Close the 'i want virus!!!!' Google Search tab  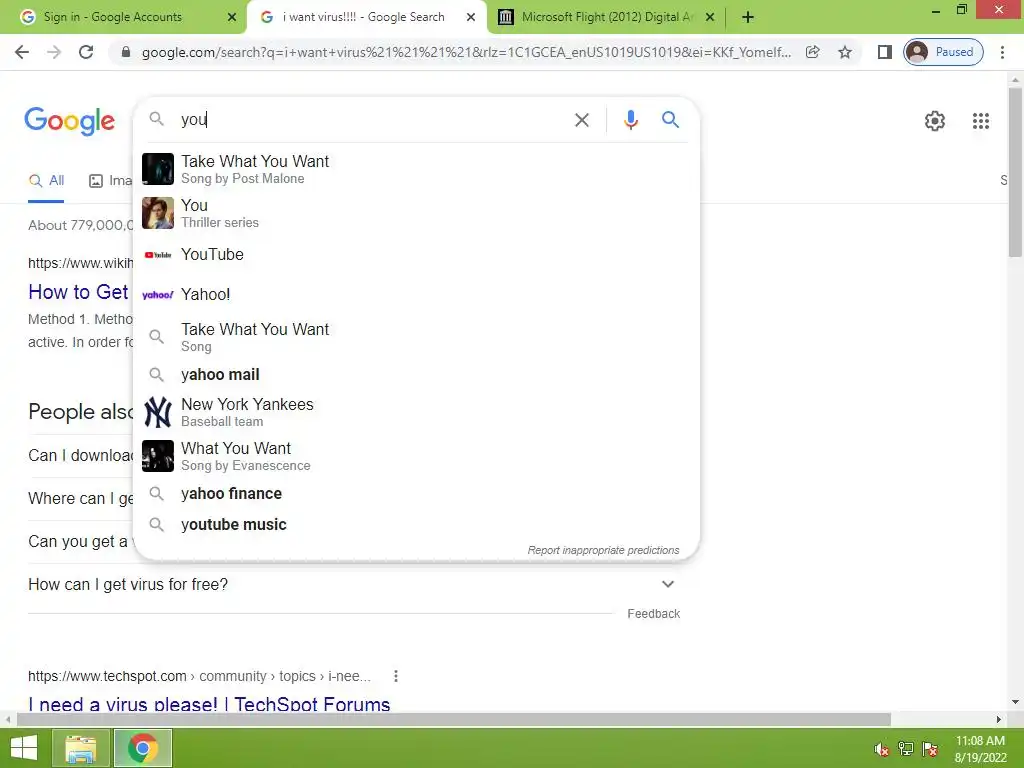(x=470, y=18)
